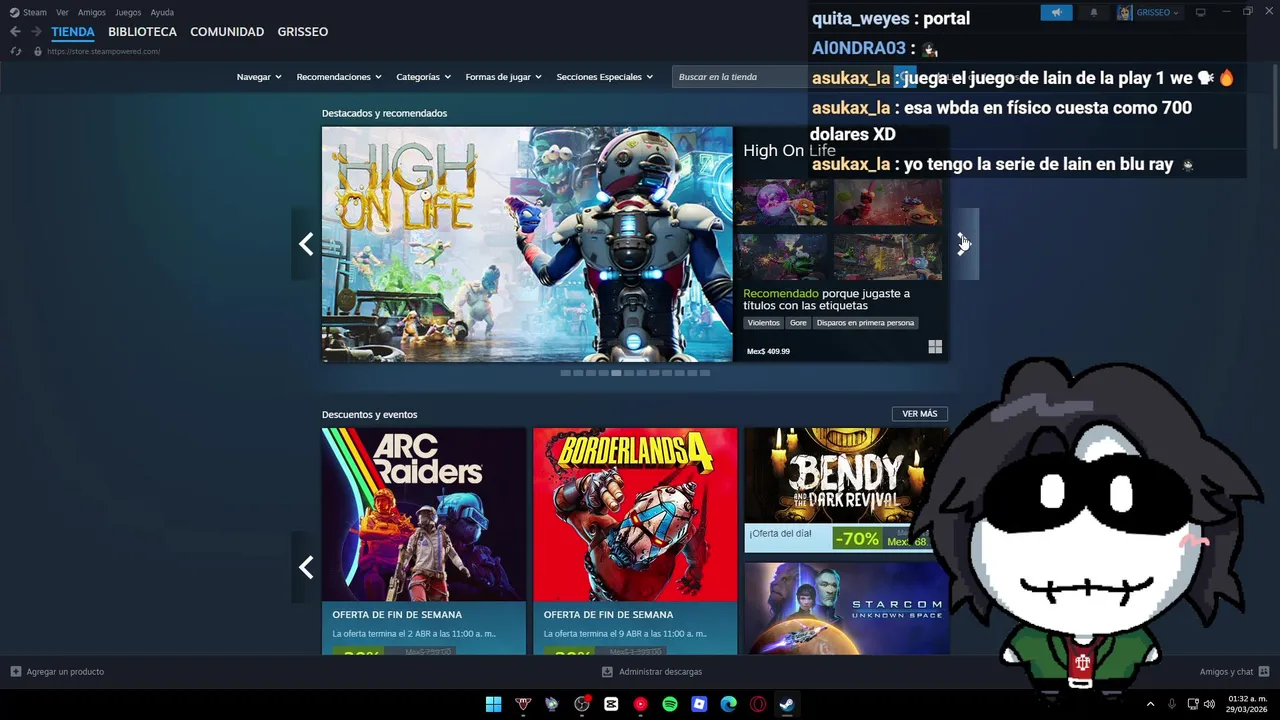Show previous featured game with left arrow

[x=306, y=244]
